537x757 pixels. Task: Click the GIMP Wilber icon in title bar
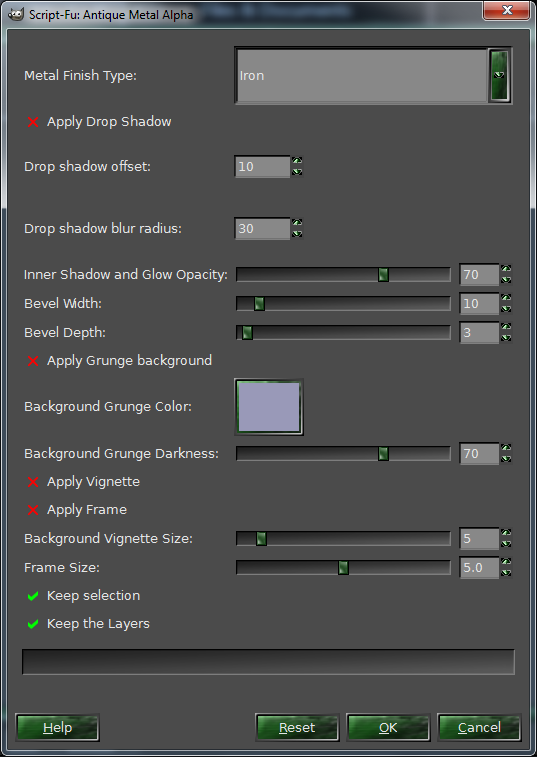16,14
